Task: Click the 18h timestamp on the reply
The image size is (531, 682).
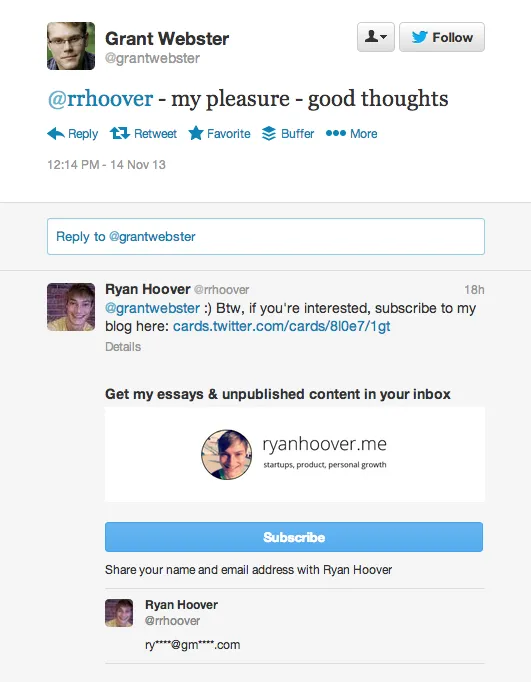Action: pos(474,290)
